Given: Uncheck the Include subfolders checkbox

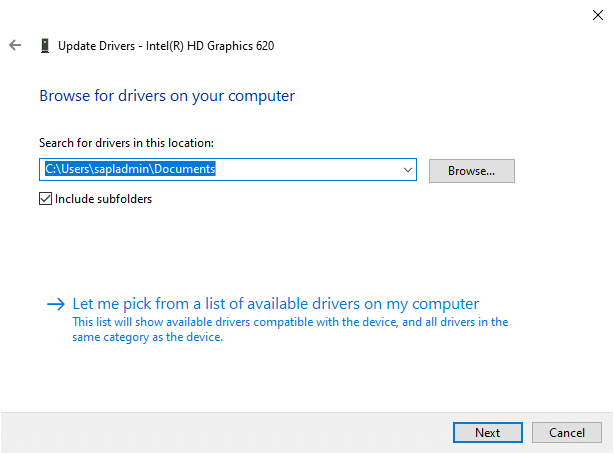Looking at the screenshot, I should tap(46, 199).
